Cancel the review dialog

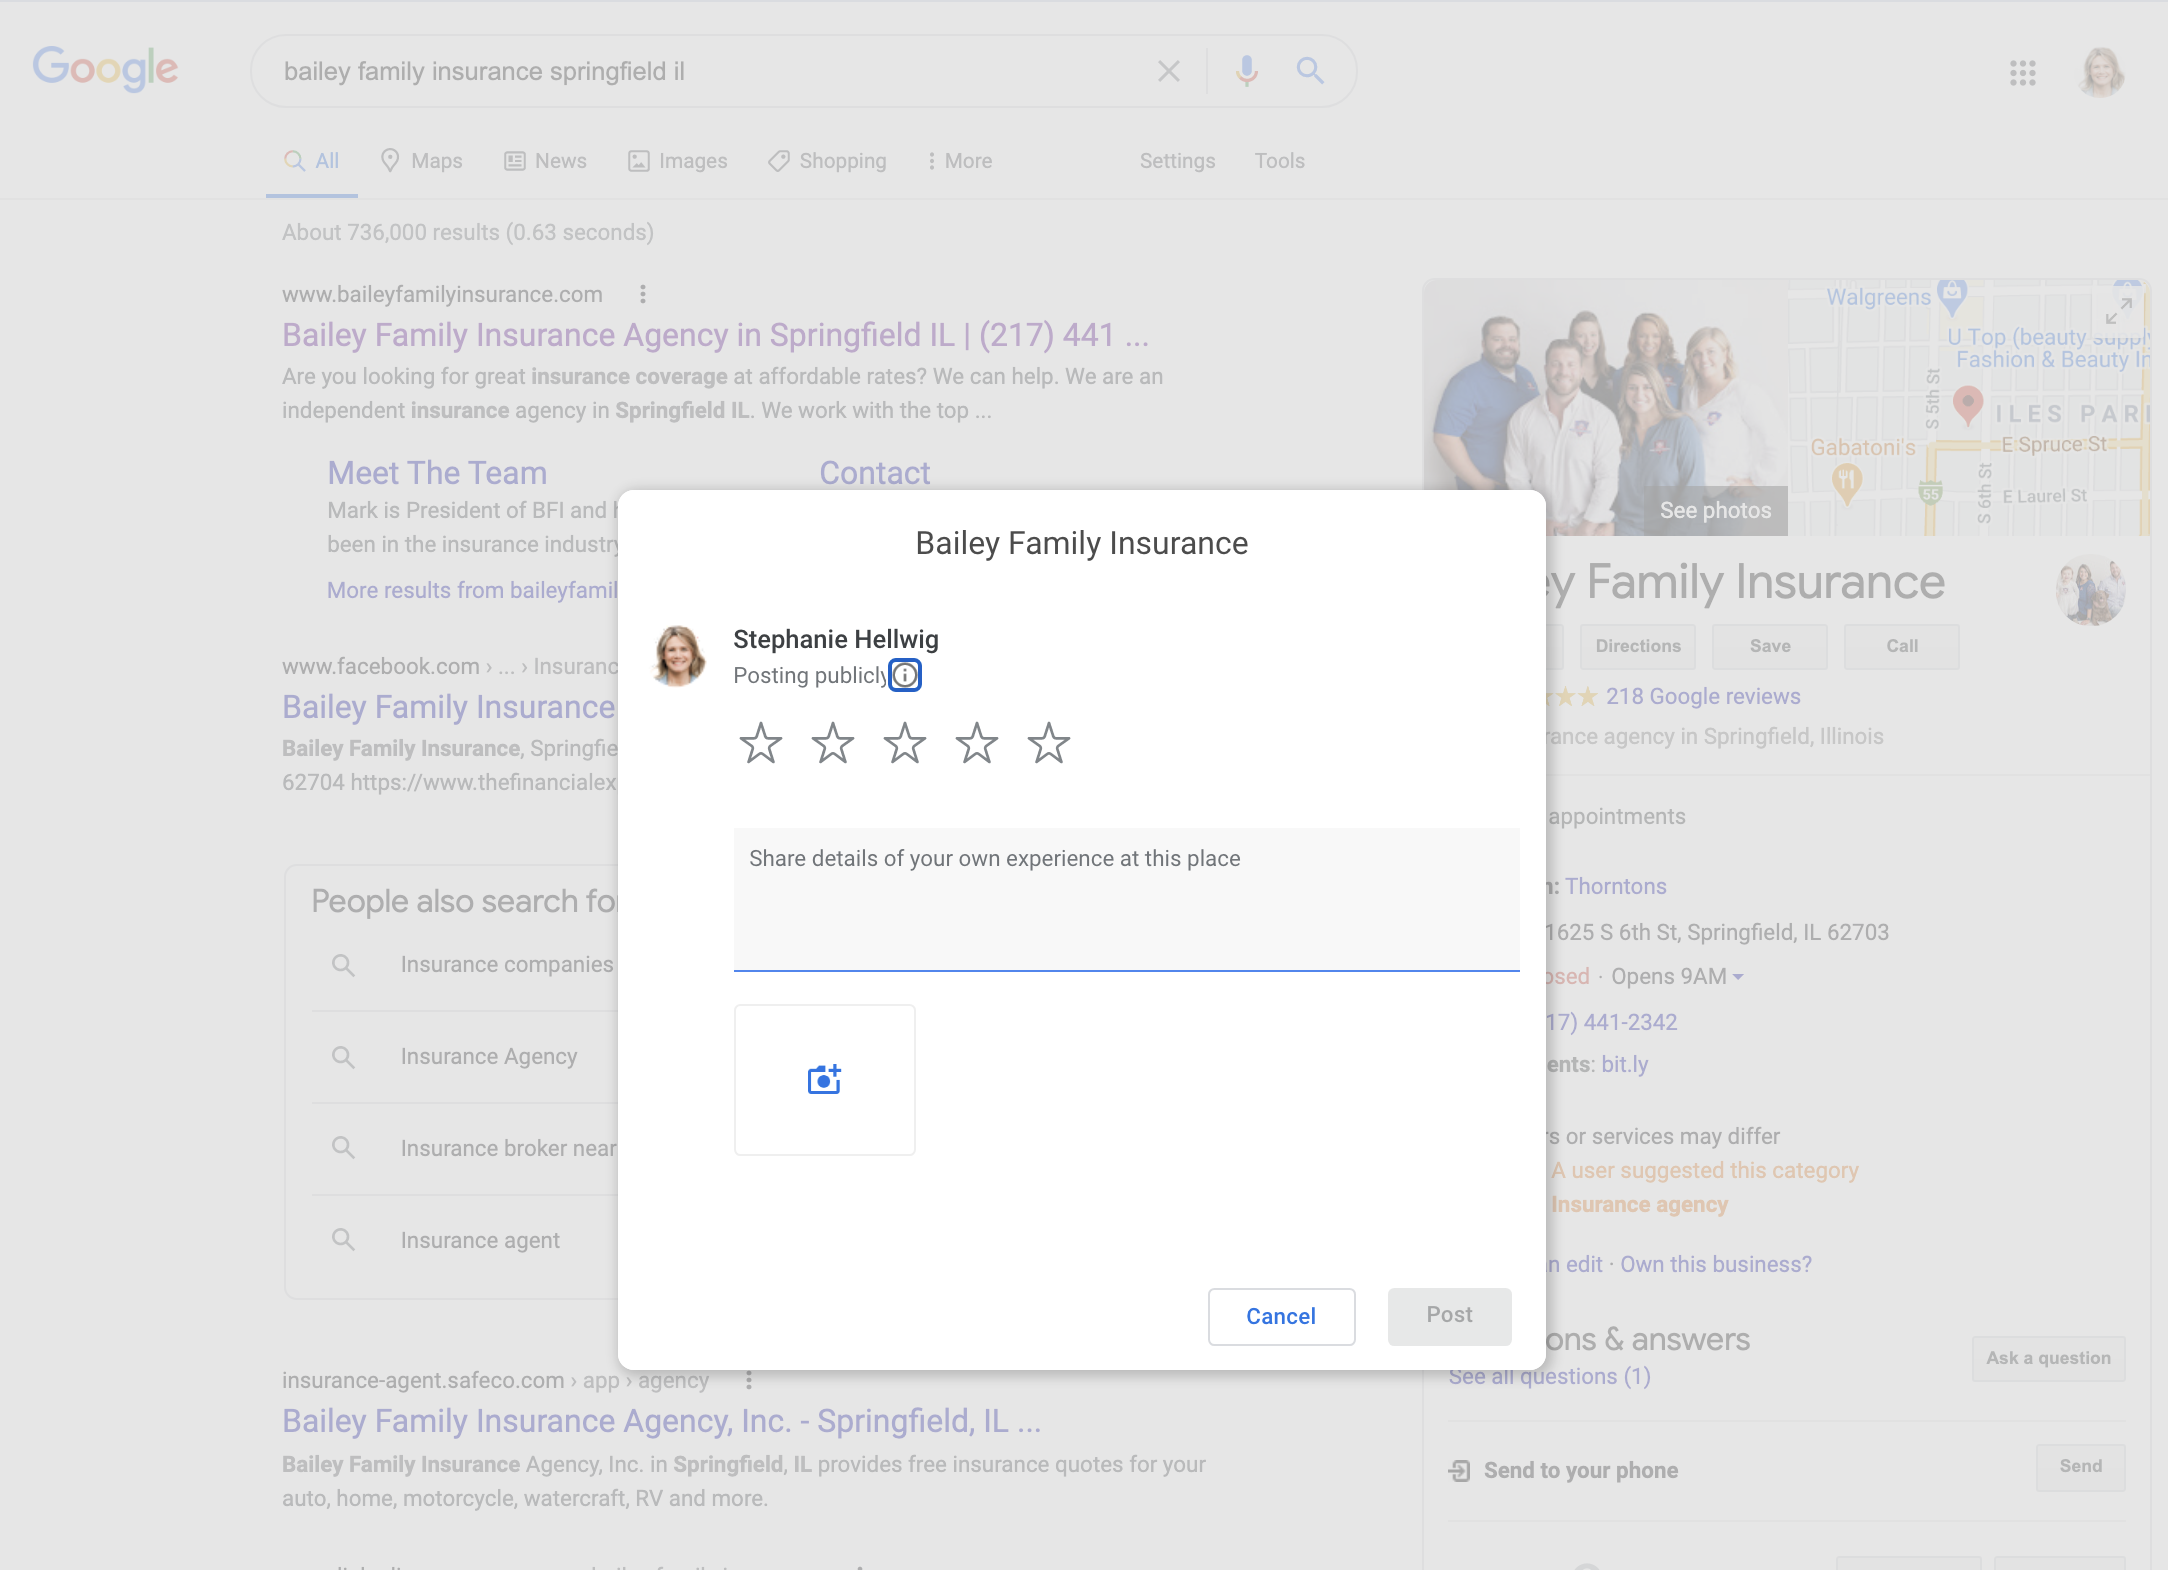point(1281,1316)
